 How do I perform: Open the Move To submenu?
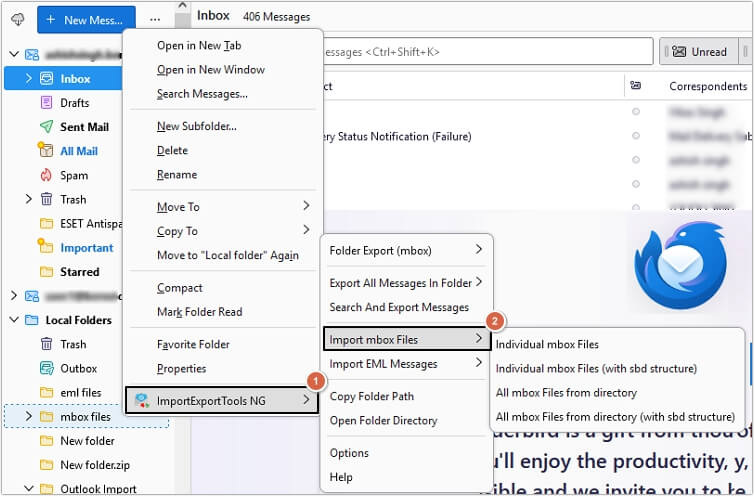click(x=223, y=207)
